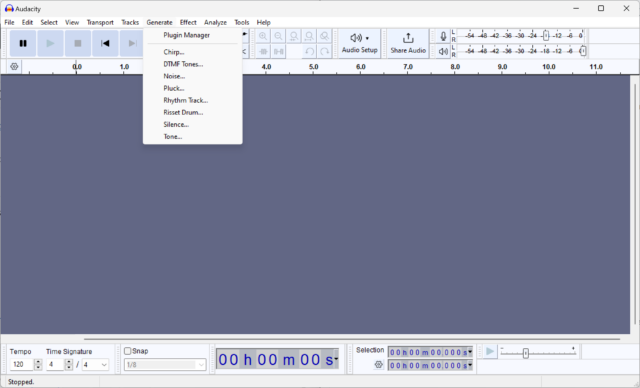Viewport: 640px width, 388px height.
Task: Choose Plugin Manager from Generate menu
Action: pos(193,35)
